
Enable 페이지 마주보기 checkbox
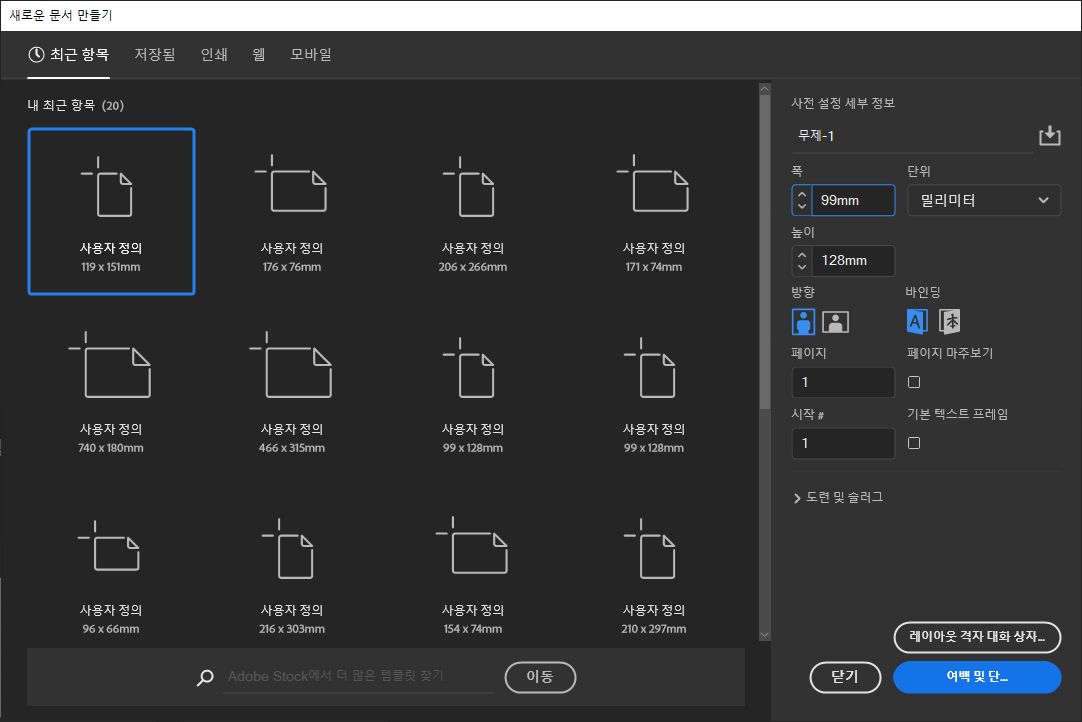click(916, 381)
